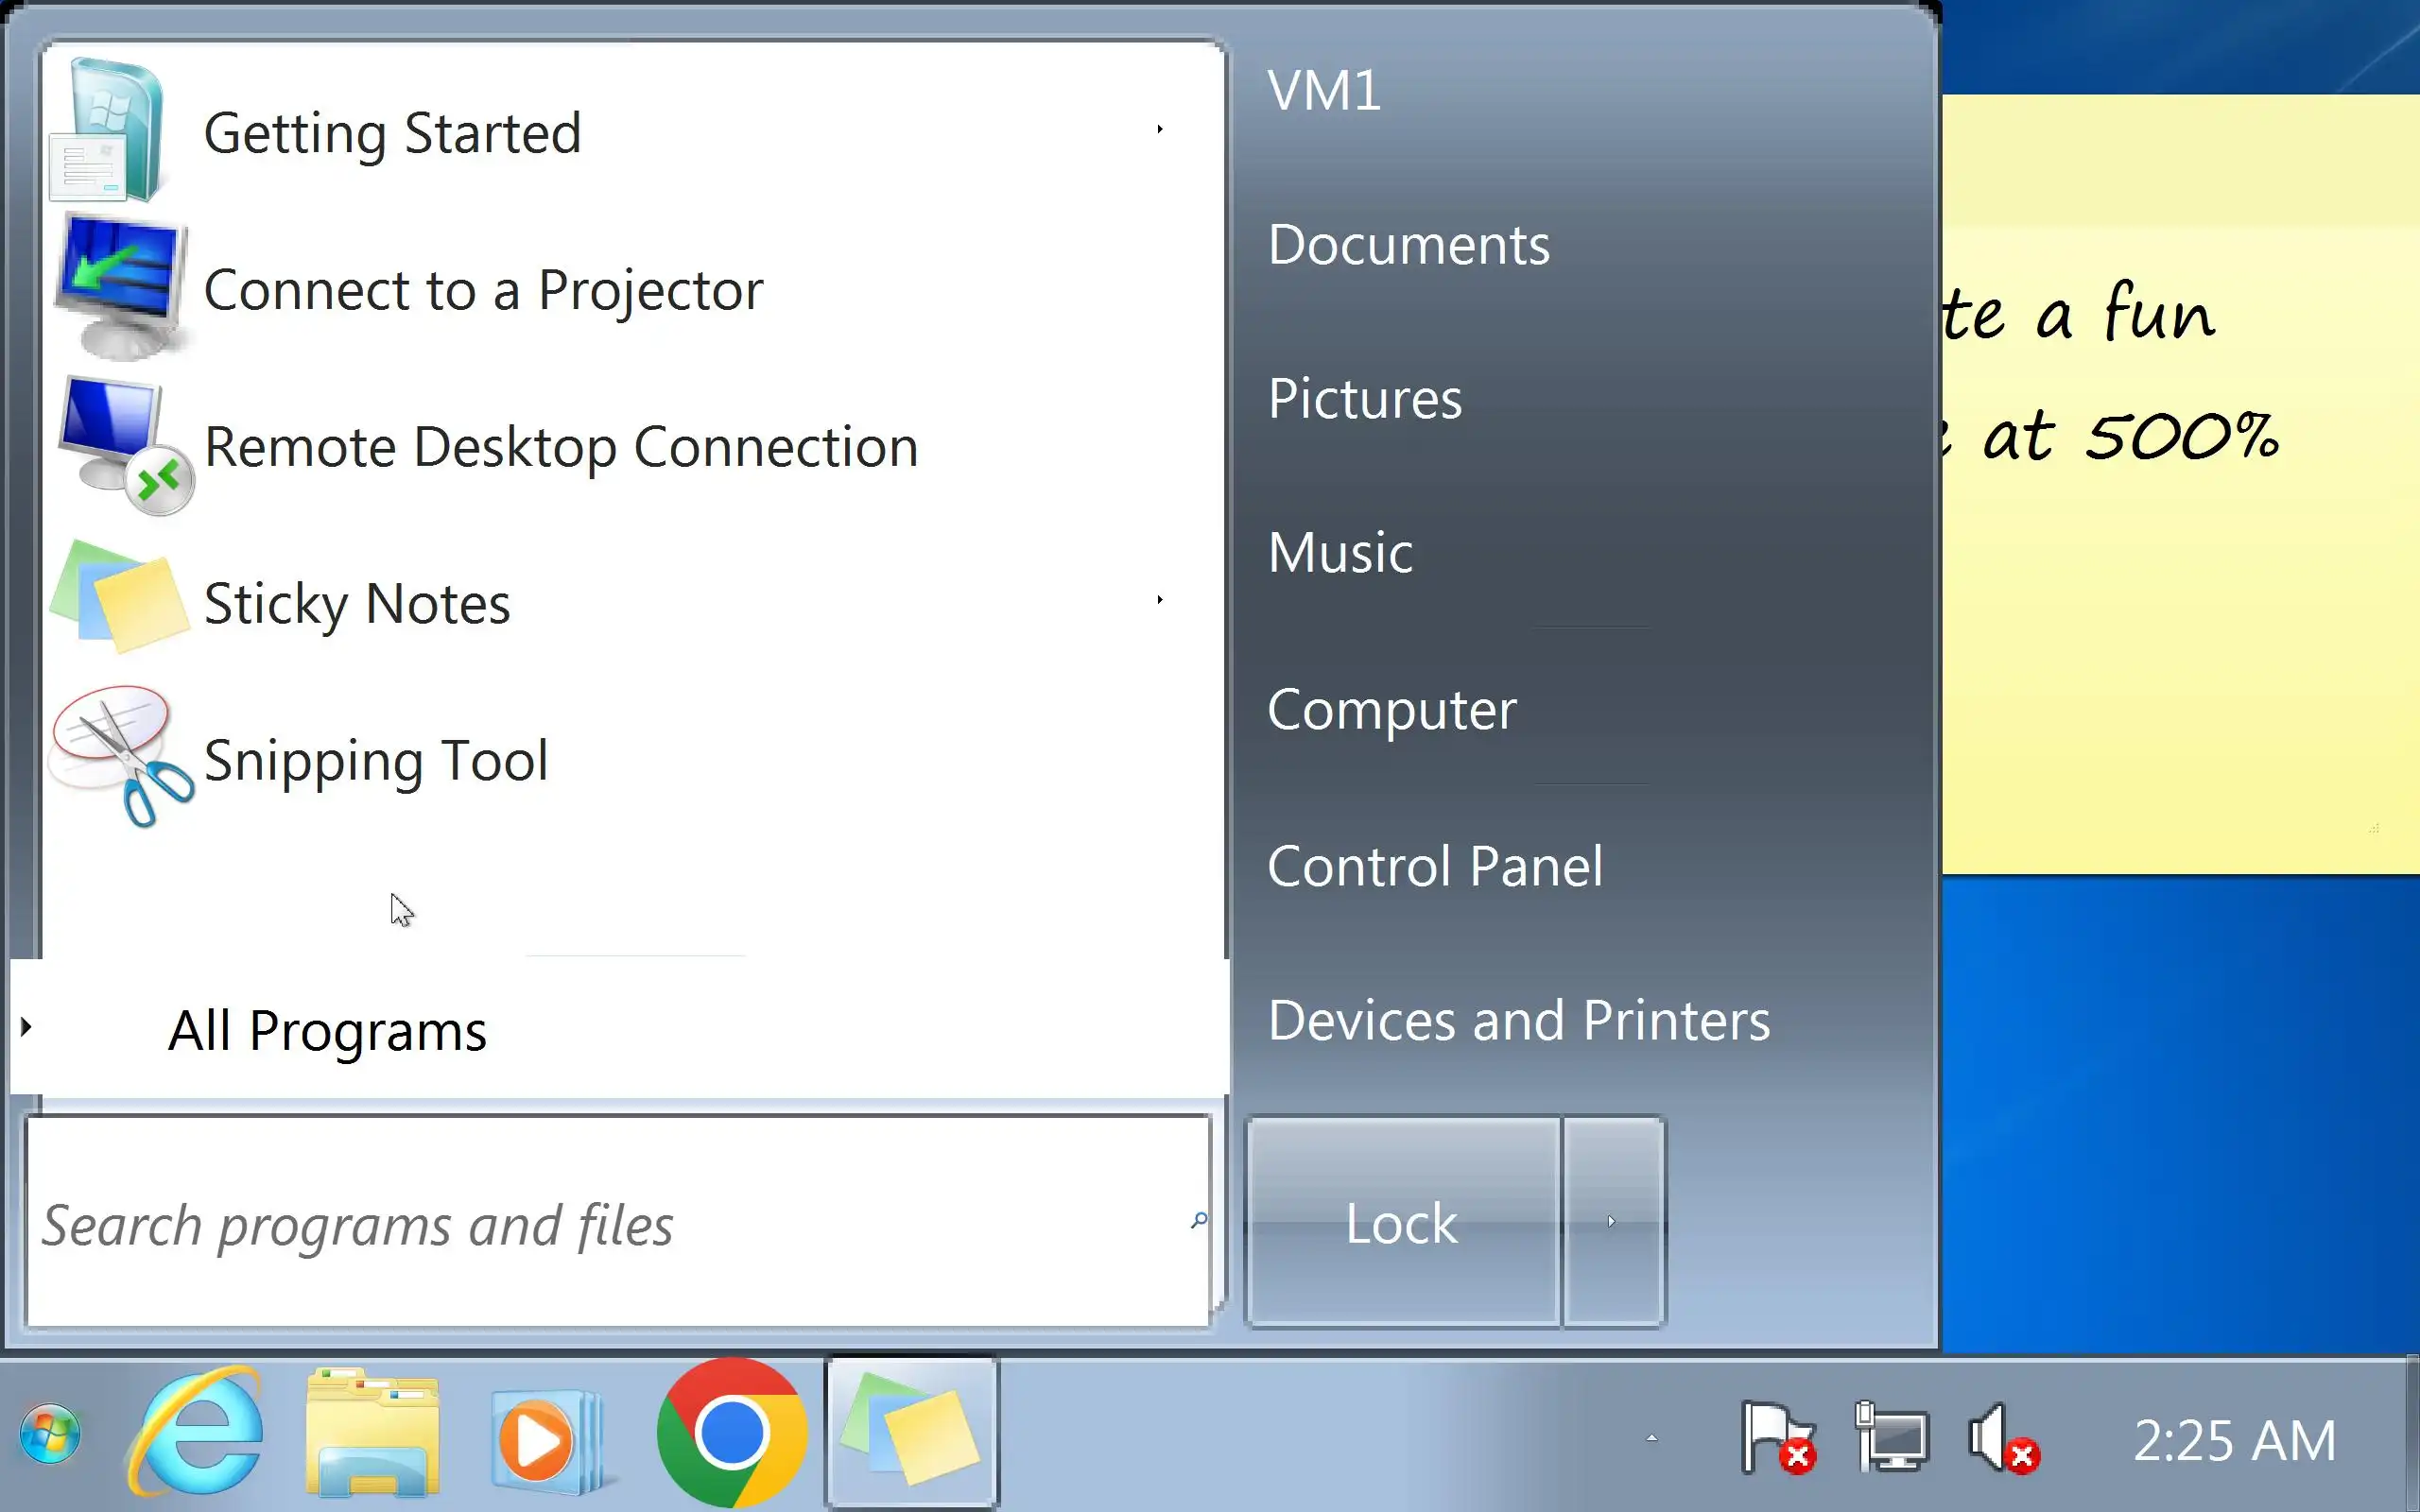Click the network connection tray icon

coord(1890,1438)
